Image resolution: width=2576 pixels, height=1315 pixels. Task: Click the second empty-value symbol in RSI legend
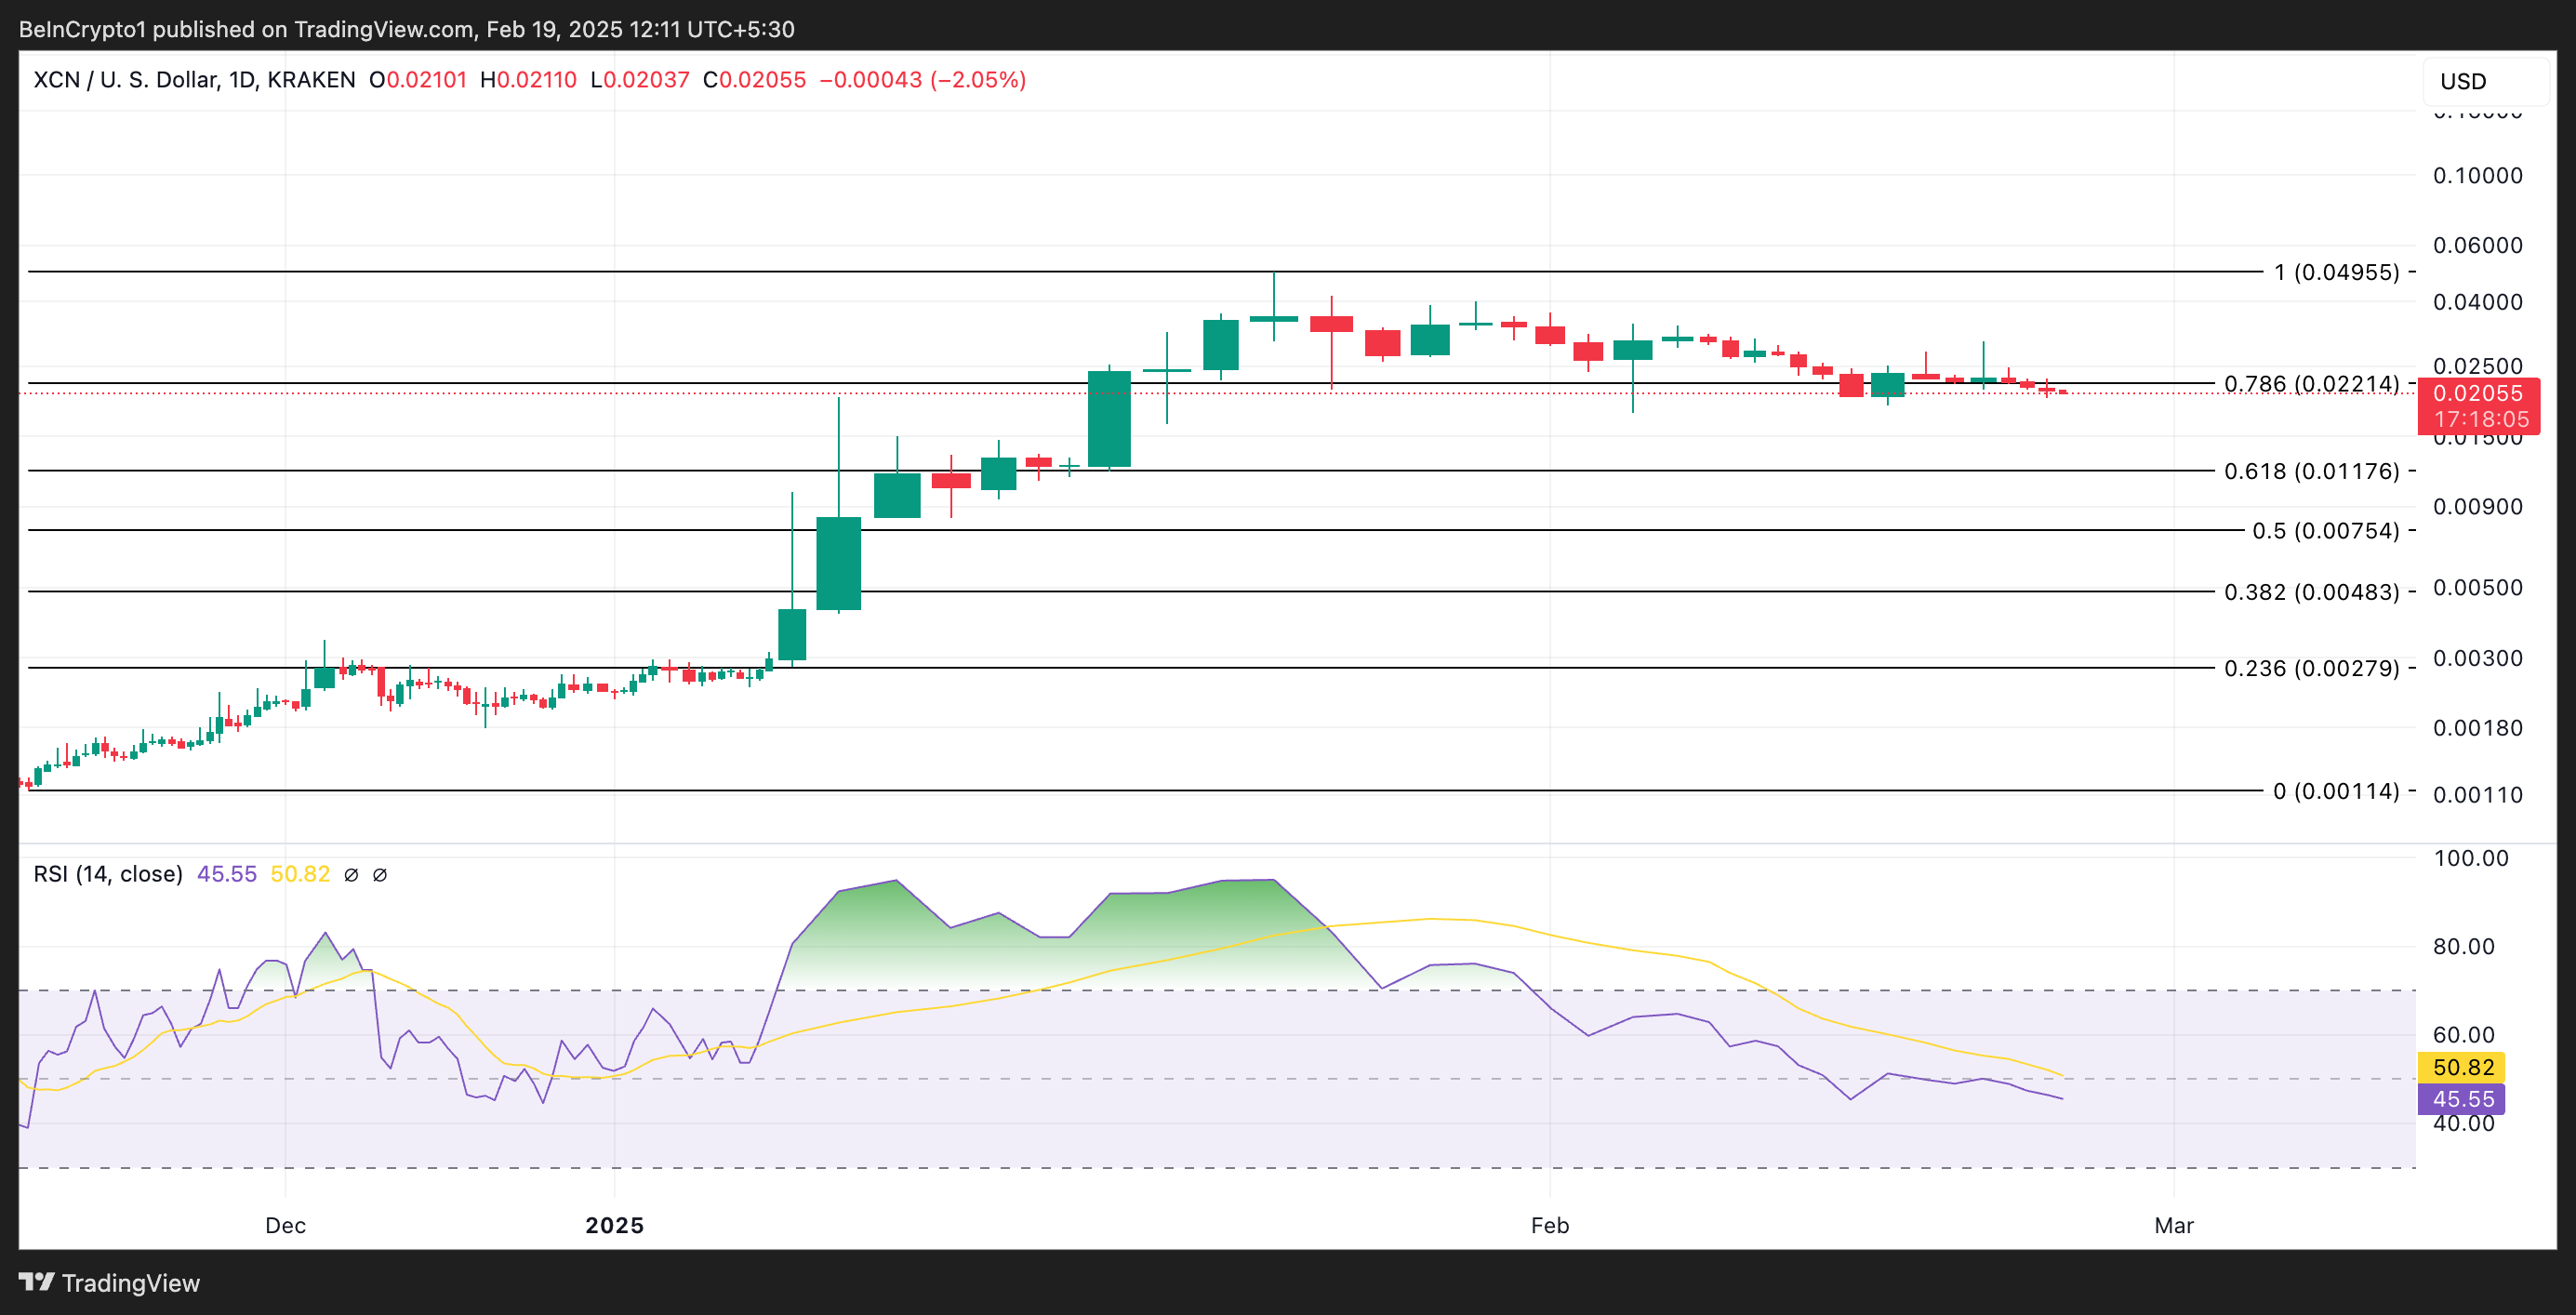380,875
